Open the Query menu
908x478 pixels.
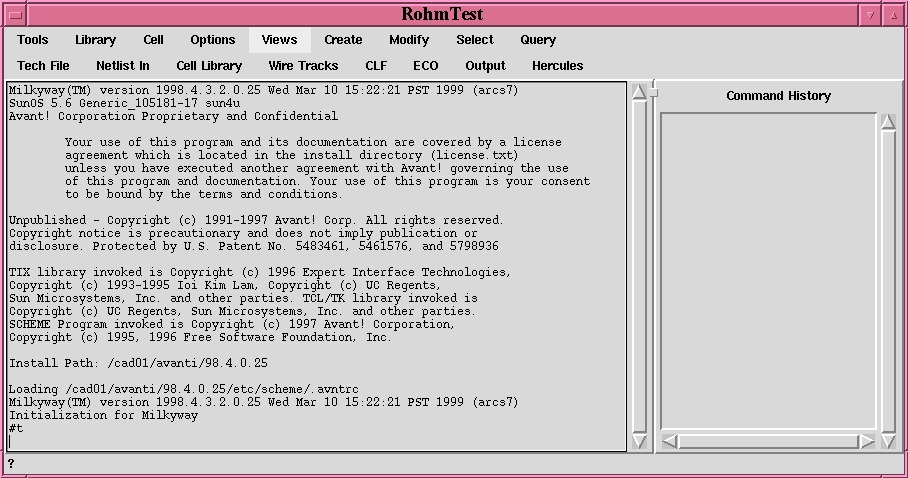538,40
